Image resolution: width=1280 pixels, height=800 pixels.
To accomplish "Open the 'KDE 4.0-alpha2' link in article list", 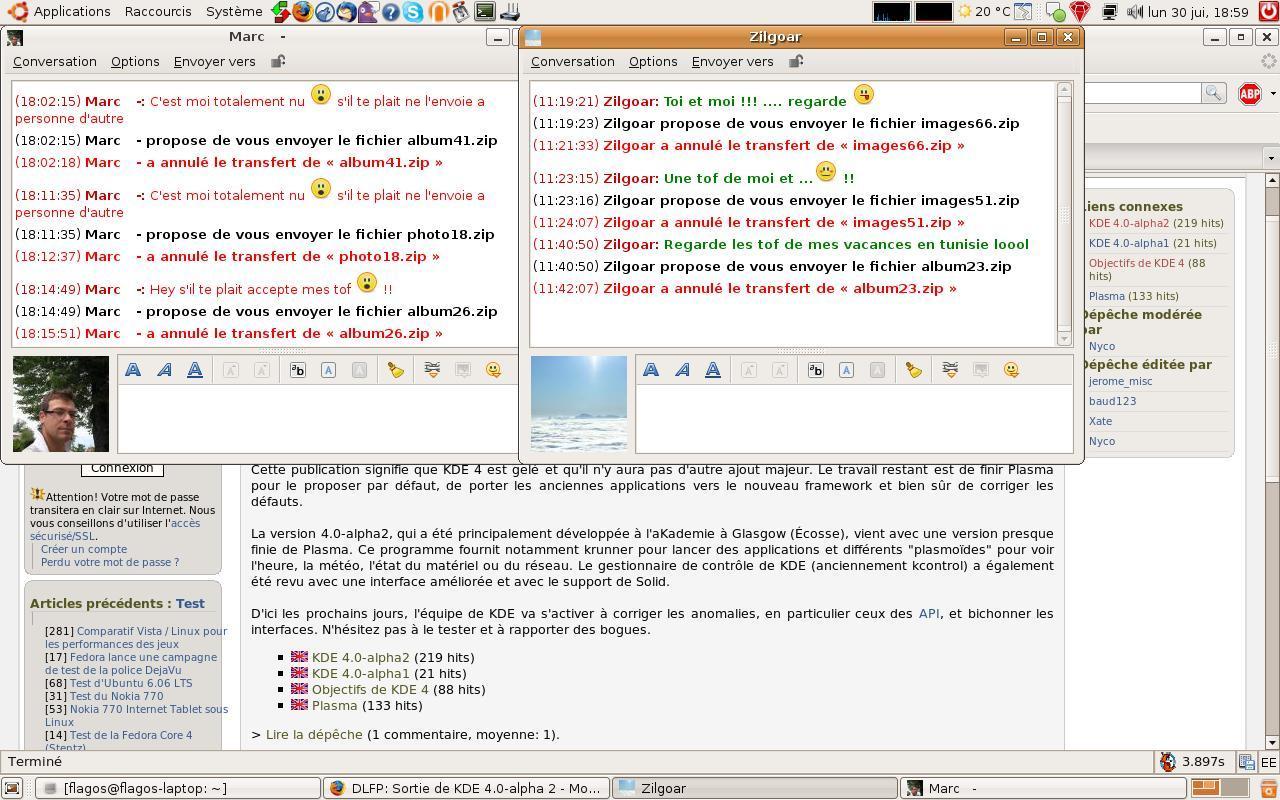I will [x=360, y=657].
